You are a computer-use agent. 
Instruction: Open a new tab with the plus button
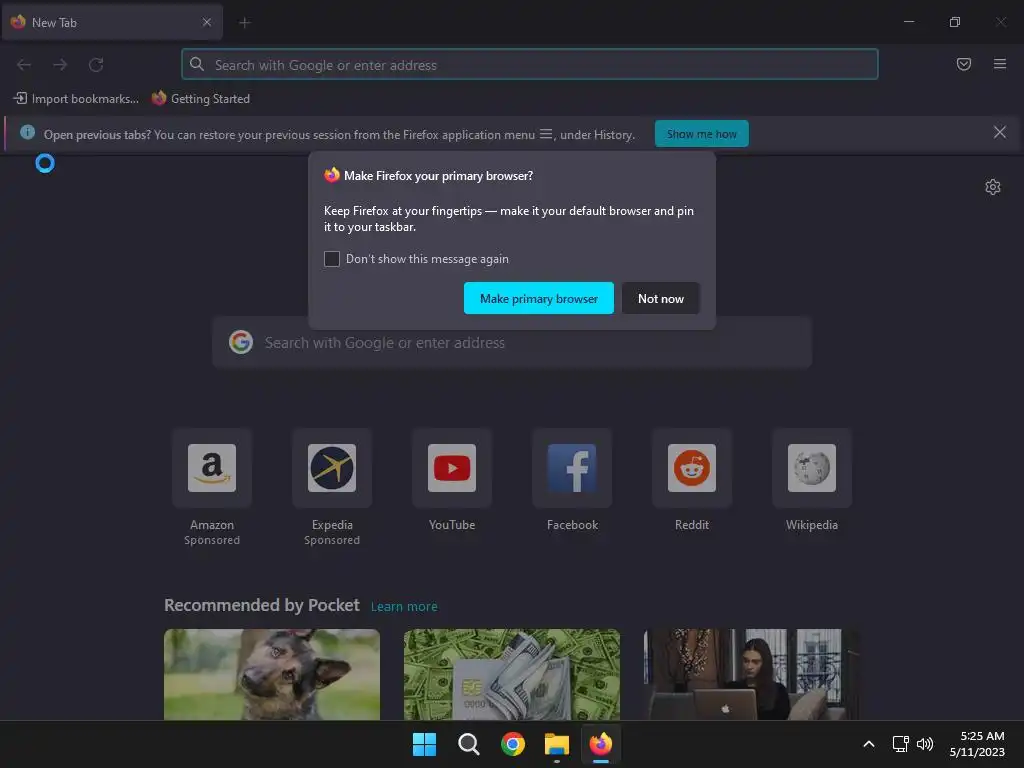(x=245, y=23)
